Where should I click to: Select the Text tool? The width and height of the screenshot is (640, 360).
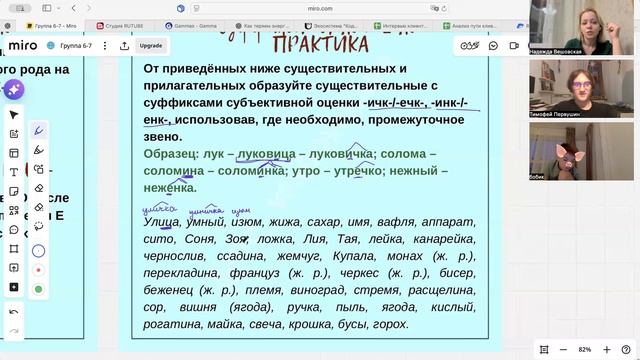[14, 172]
